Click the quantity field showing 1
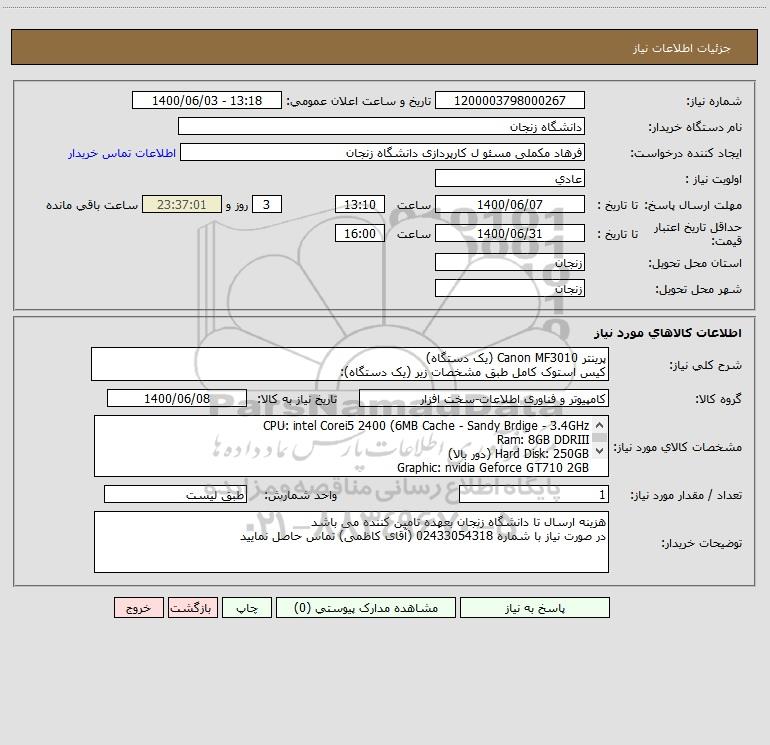Screen dimensions: 770x745 (534, 495)
